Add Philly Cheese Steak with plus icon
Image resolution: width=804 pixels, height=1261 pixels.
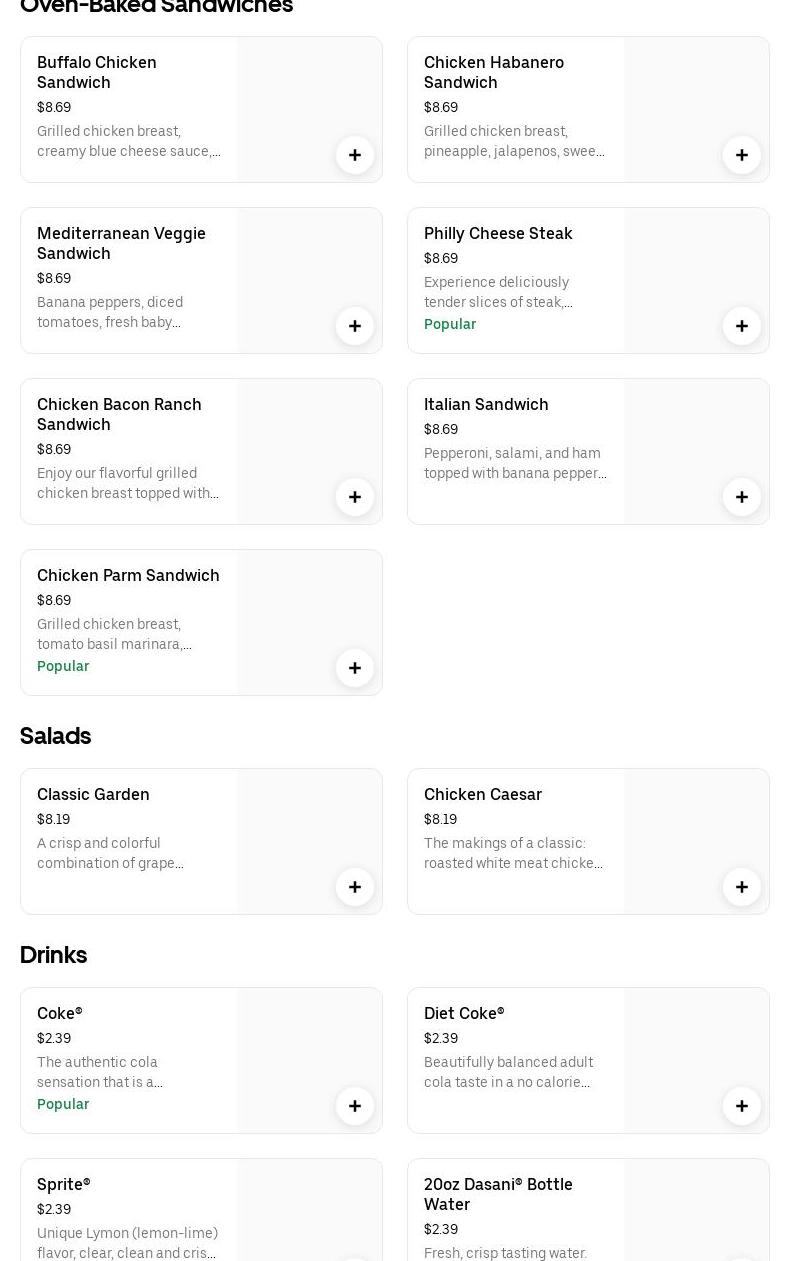742,326
